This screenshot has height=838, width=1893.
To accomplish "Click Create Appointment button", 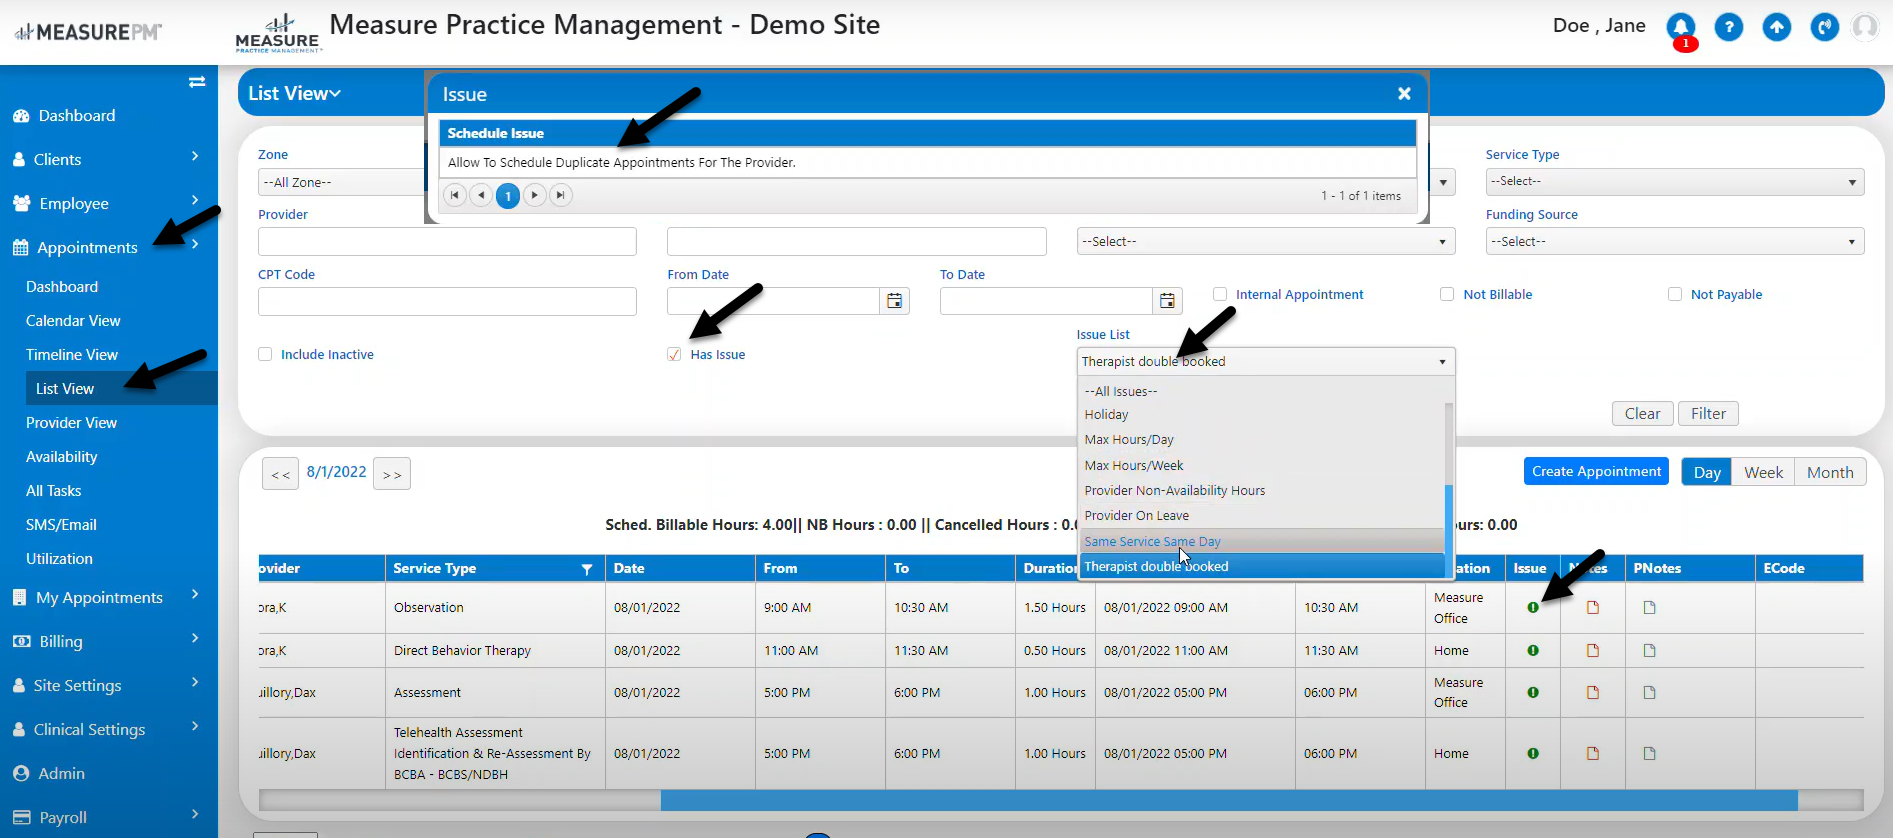I will pyautogui.click(x=1596, y=471).
